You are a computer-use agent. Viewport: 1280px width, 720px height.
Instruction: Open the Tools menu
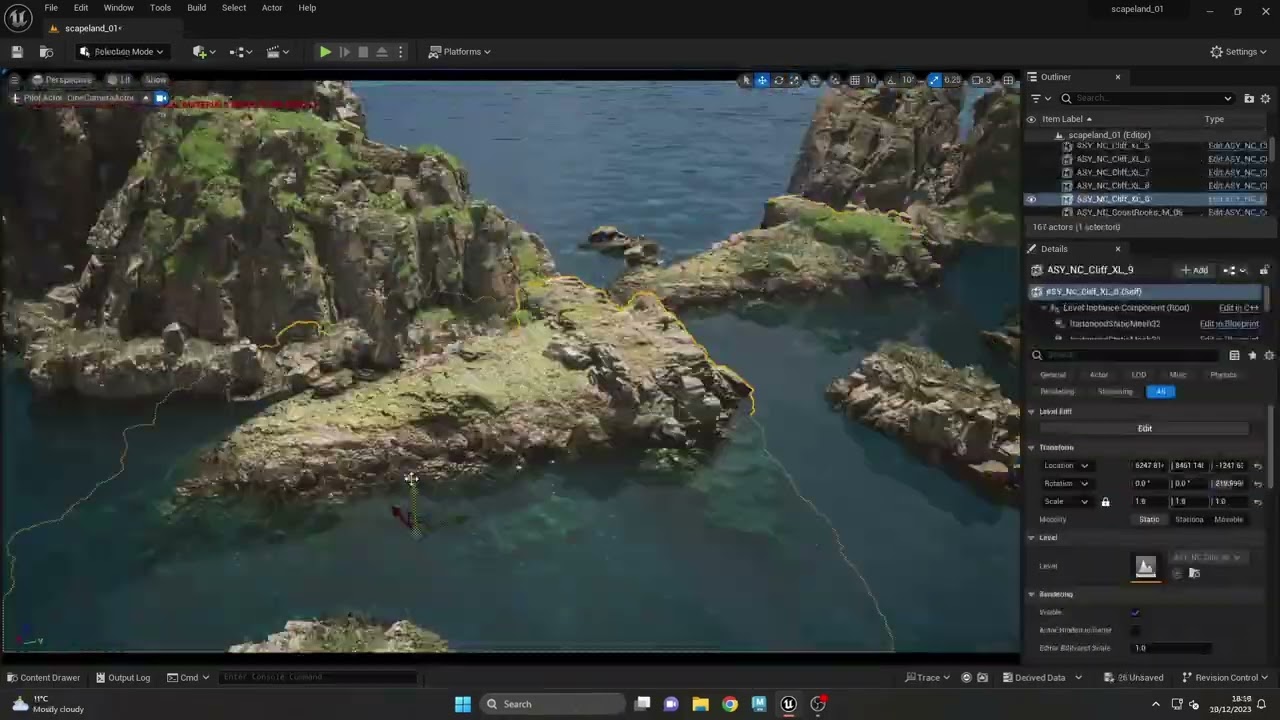click(160, 8)
